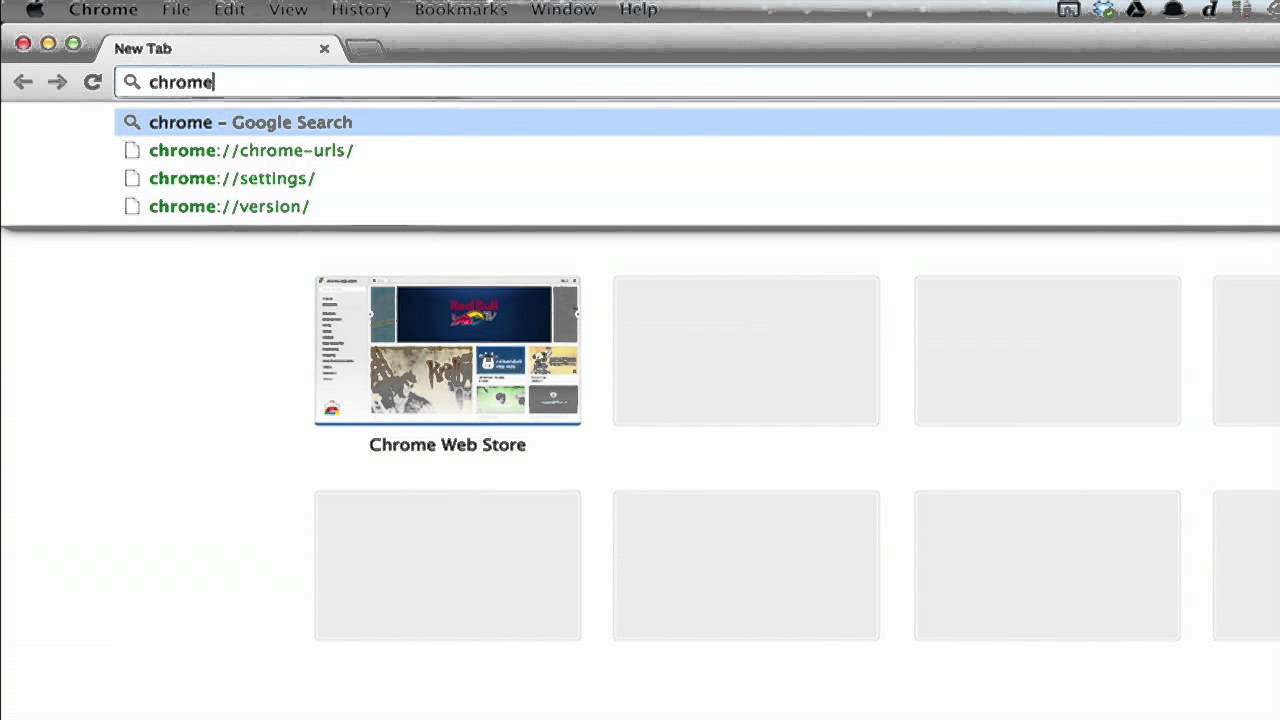Click the forward navigation arrow
Viewport: 1280px width, 720px height.
click(57, 82)
